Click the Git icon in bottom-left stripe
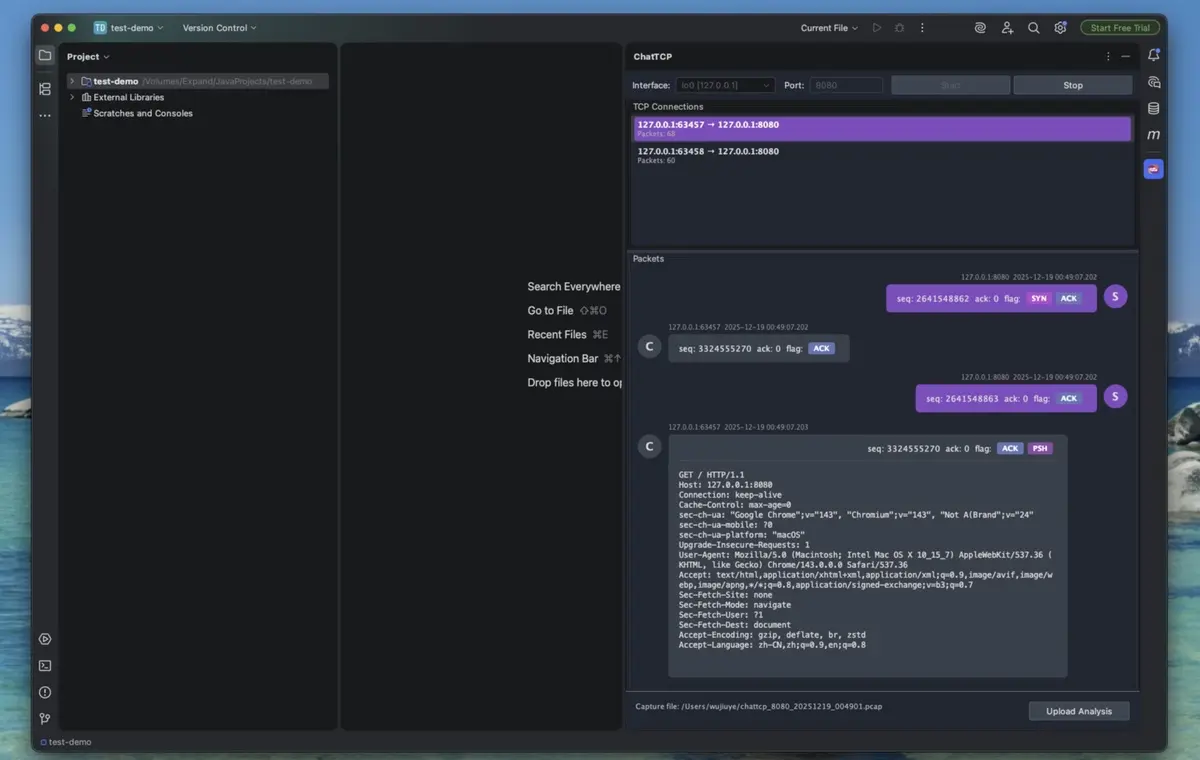Image resolution: width=1200 pixels, height=760 pixels. [44, 719]
